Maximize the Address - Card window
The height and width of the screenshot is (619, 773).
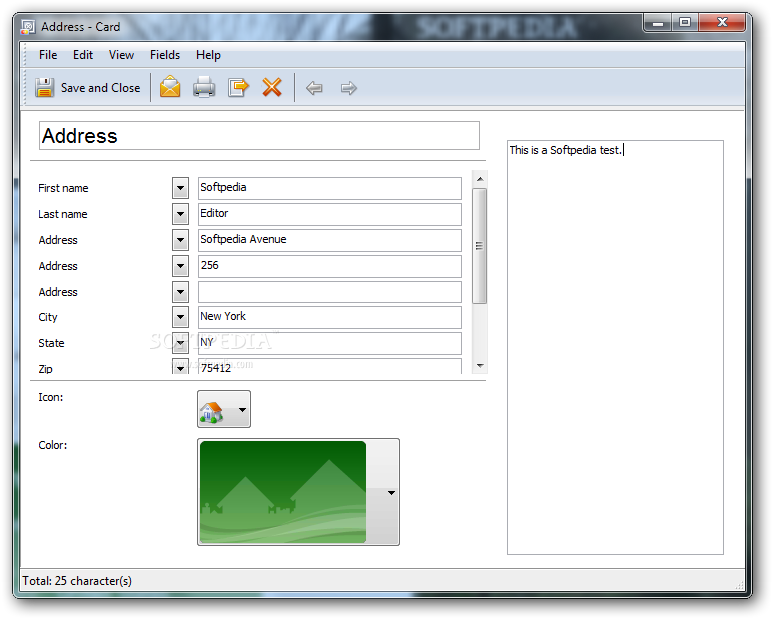tap(685, 23)
